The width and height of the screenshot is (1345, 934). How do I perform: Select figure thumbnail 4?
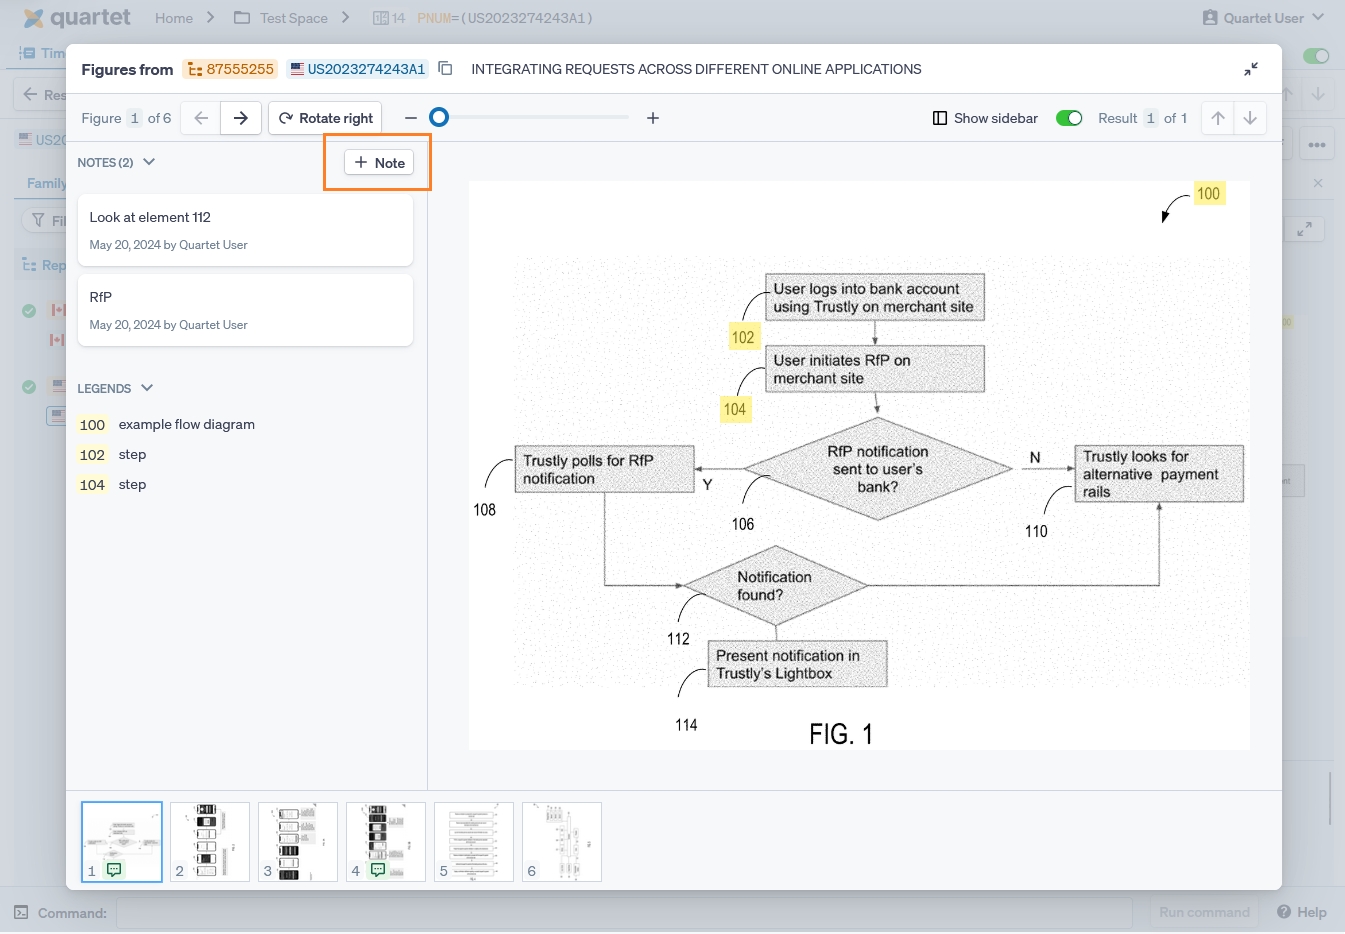tap(385, 841)
